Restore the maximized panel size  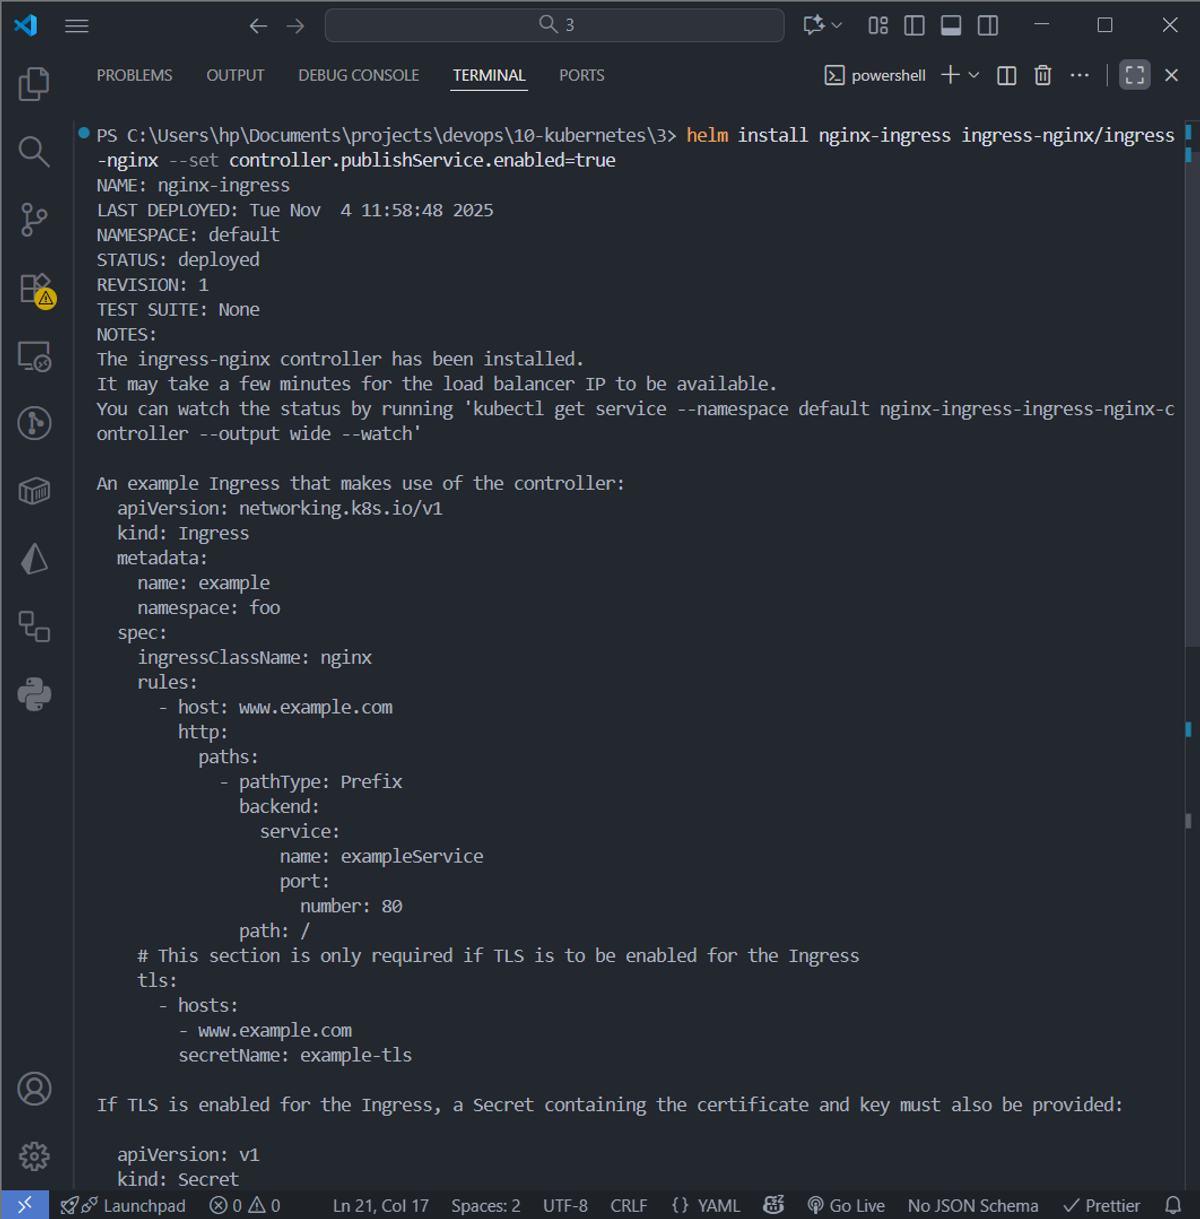pos(1135,75)
